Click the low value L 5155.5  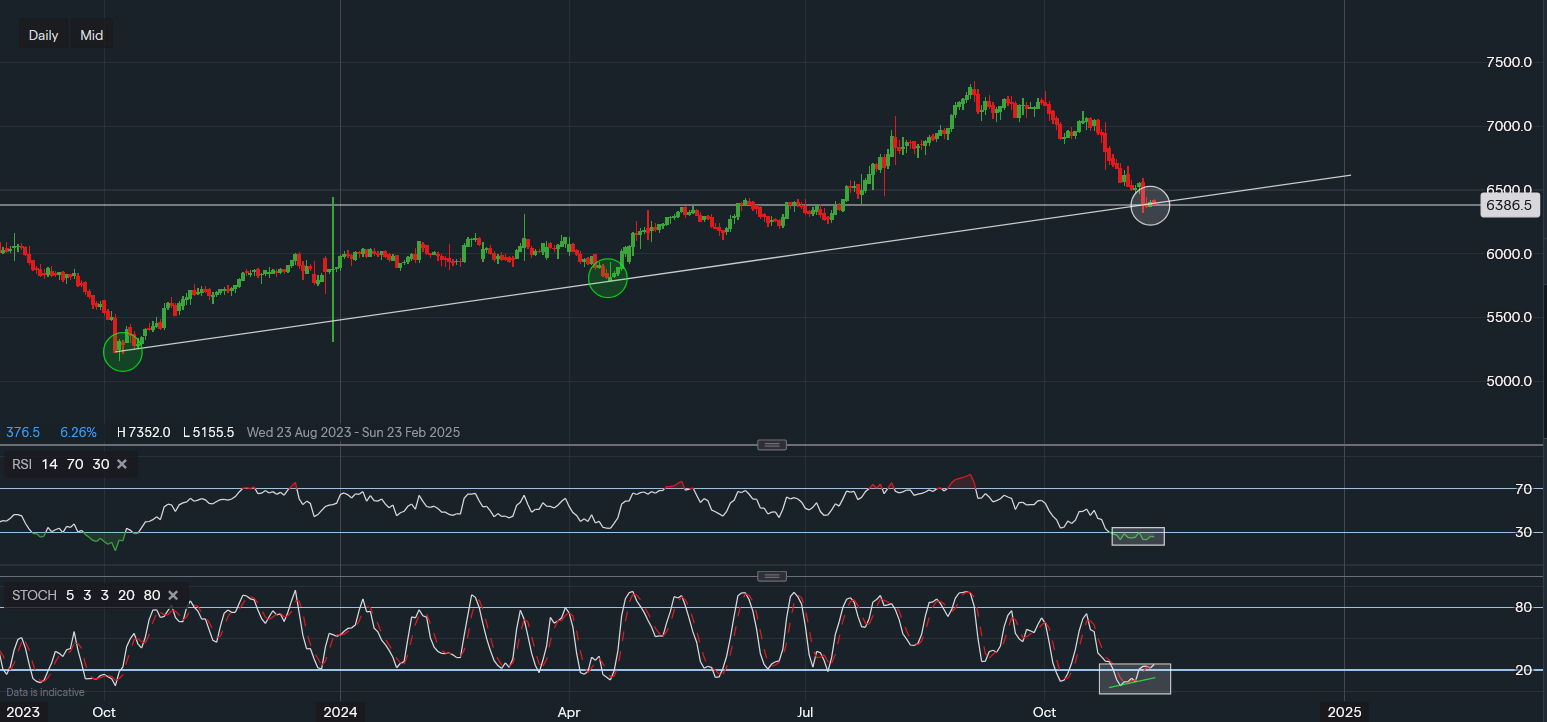coord(208,432)
